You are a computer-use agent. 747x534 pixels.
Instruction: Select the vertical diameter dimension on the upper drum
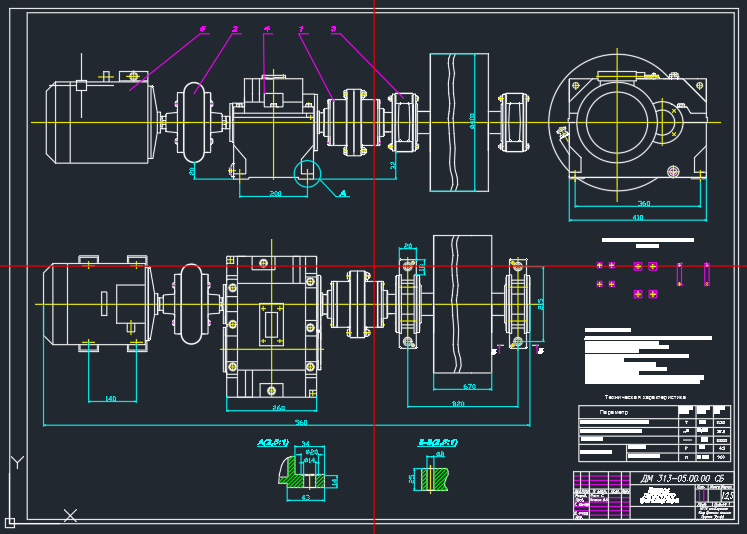pos(472,121)
